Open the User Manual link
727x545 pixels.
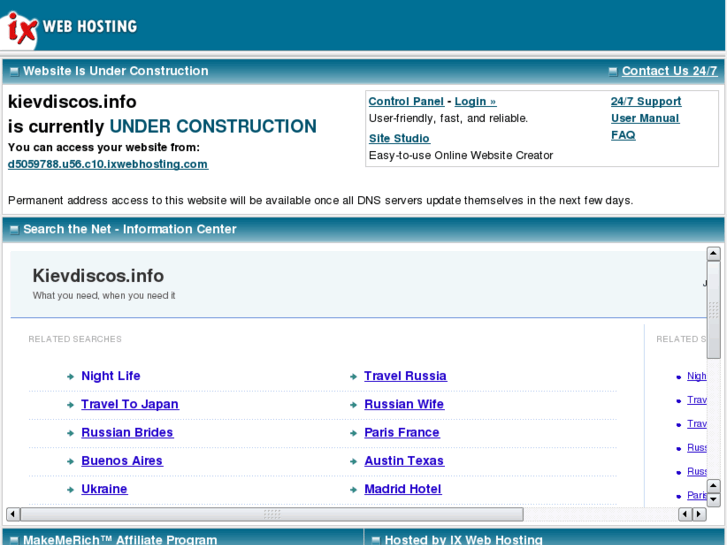point(645,118)
